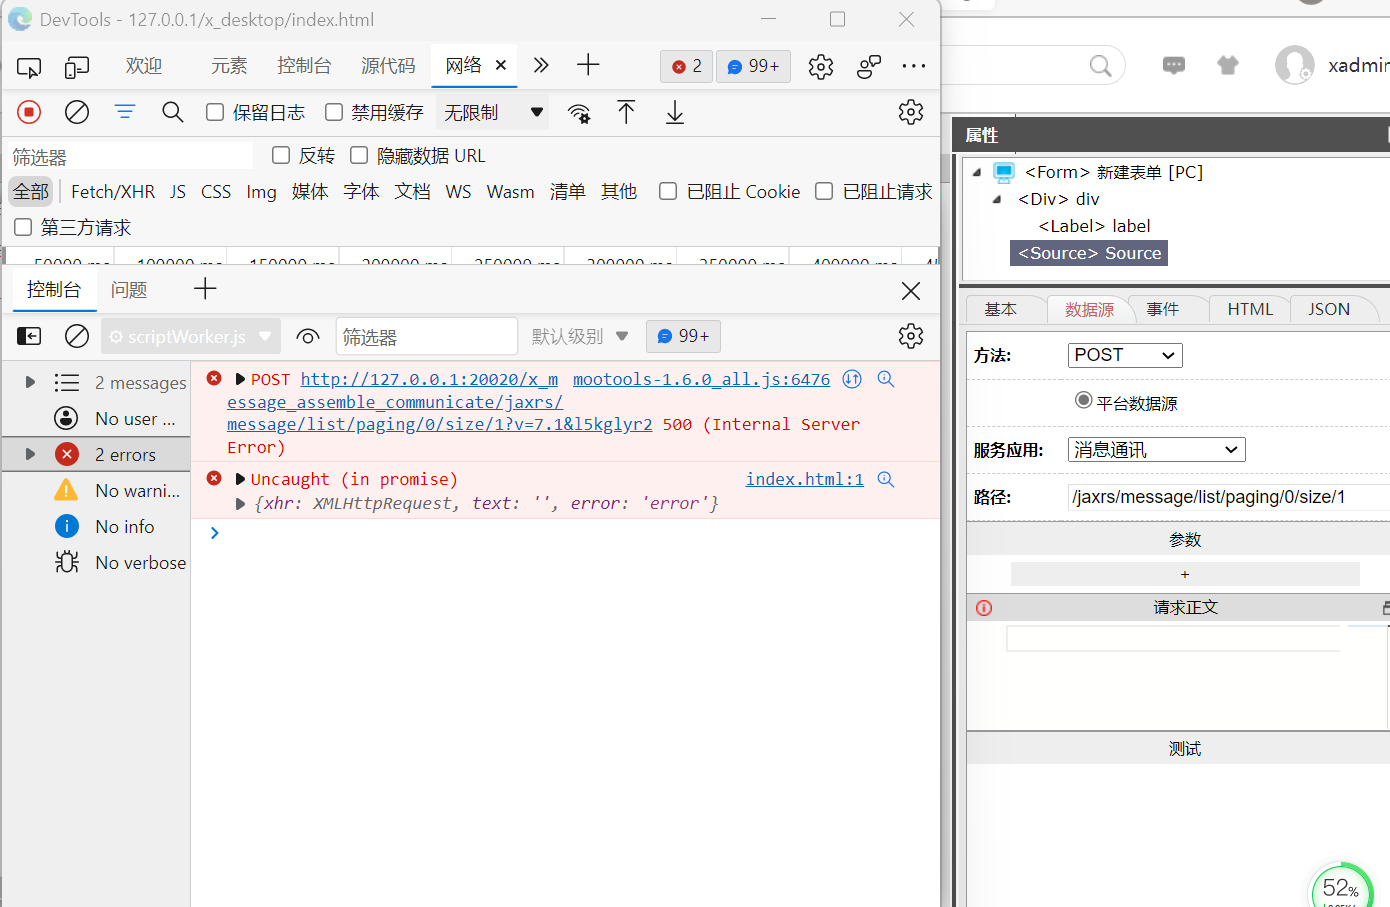Open the 方法 POST dropdown
This screenshot has height=907, width=1390.
pyautogui.click(x=1124, y=355)
